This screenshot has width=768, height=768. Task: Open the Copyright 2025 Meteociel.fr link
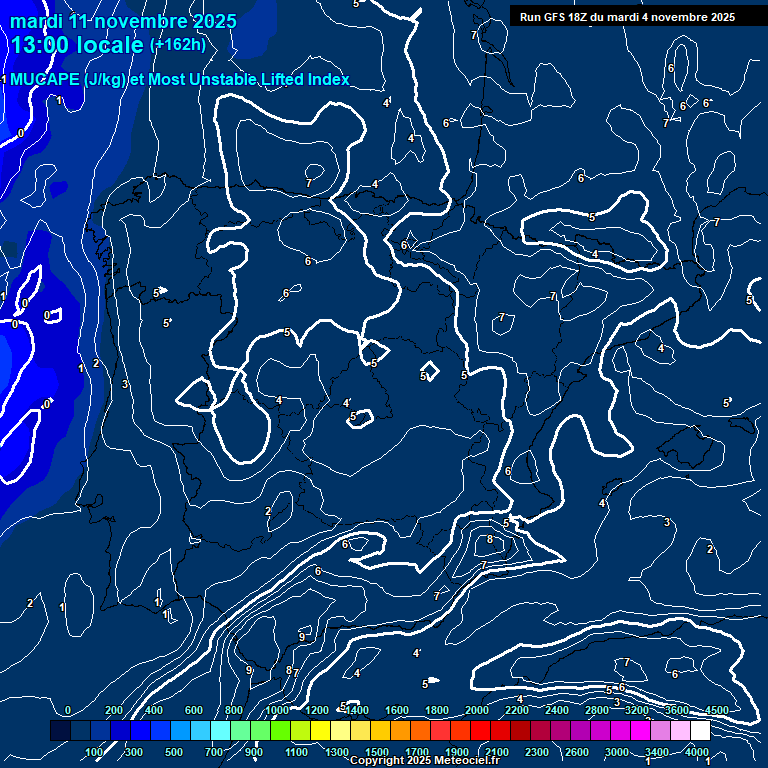pos(424,761)
